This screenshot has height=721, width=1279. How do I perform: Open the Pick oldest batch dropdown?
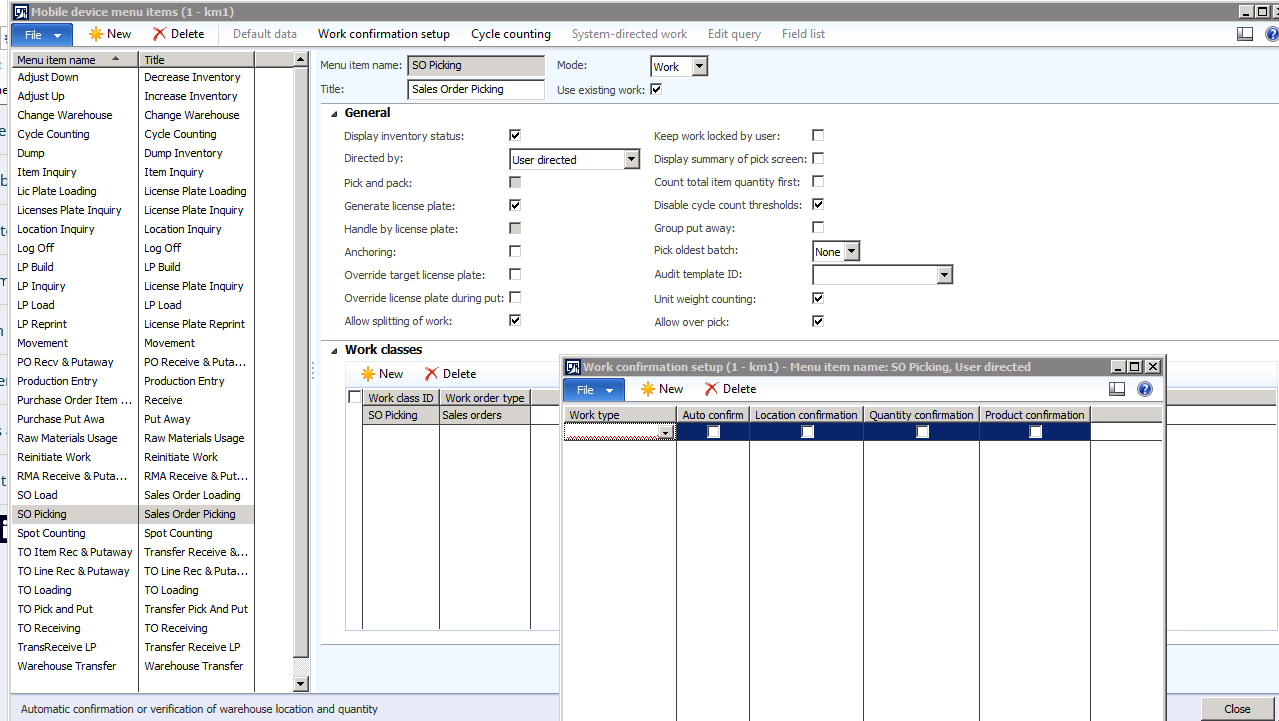pos(852,252)
